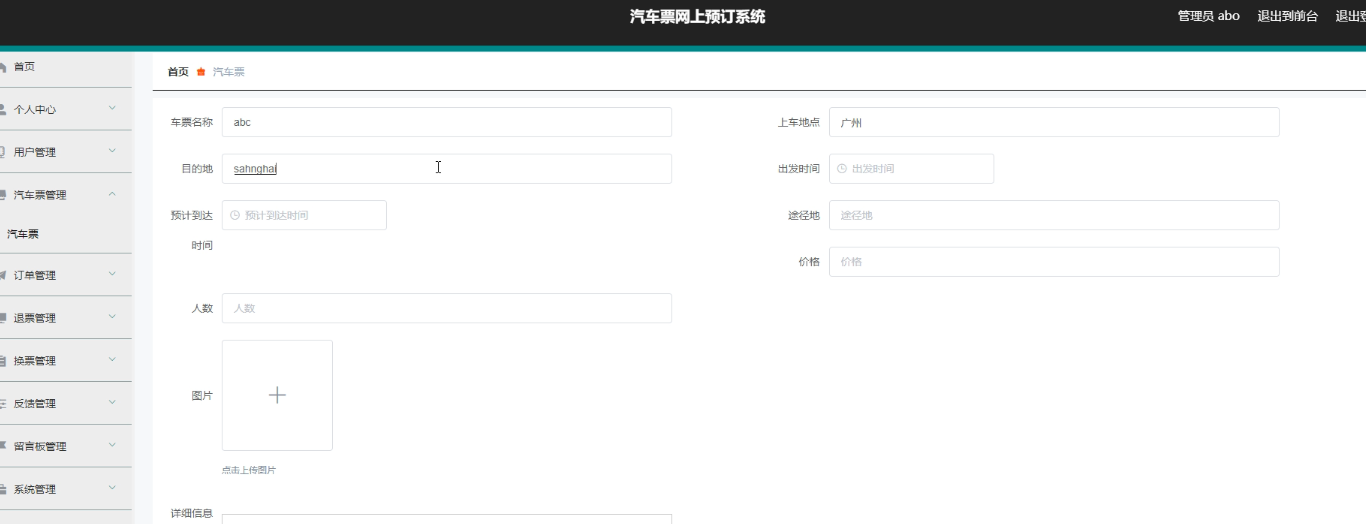1366x524 pixels.
Task: Click the clock icon in 预计到达时间 field
Action: coord(235,215)
